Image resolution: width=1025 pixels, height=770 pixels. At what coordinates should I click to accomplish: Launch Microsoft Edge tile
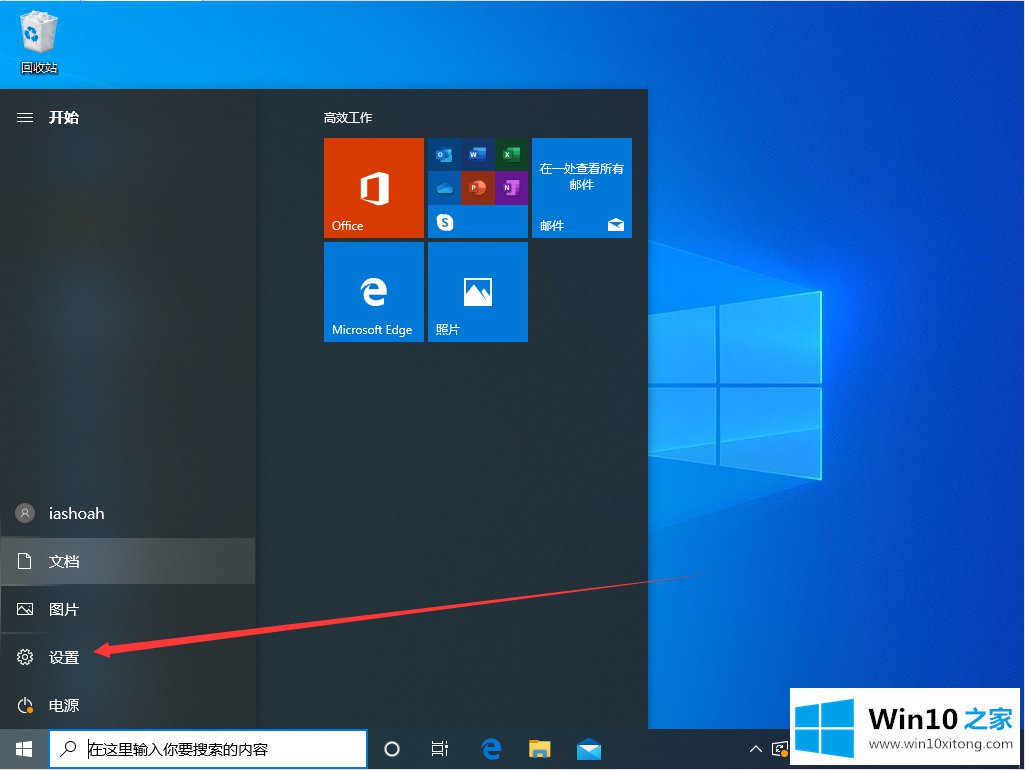tap(373, 292)
